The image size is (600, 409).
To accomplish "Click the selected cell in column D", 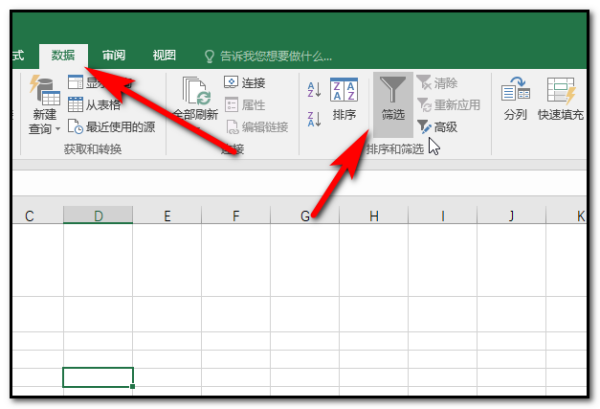I will (98, 377).
